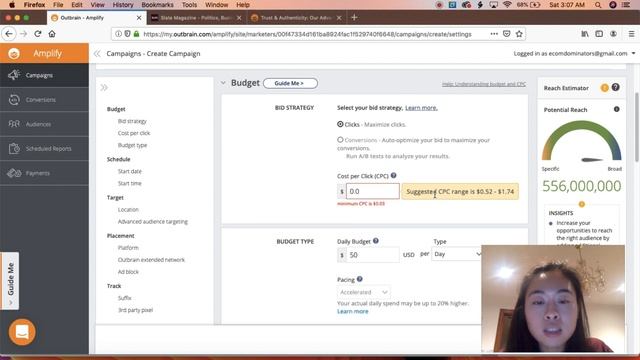
Task: Open the Conversions sidebar section
Action: pyautogui.click(x=44, y=100)
